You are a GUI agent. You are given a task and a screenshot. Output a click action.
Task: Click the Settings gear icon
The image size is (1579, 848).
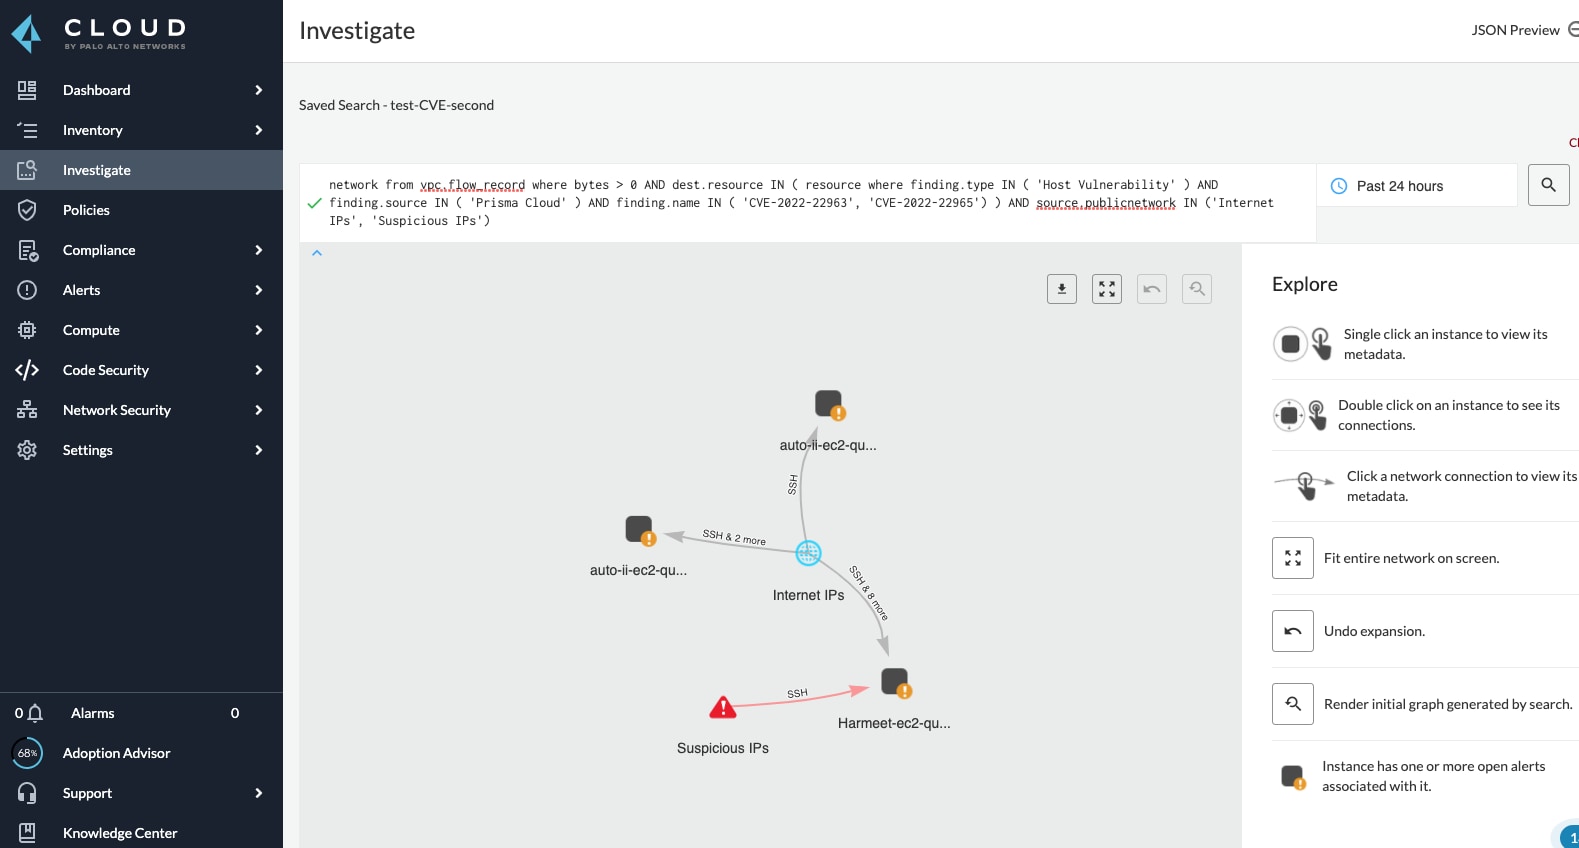(27, 450)
